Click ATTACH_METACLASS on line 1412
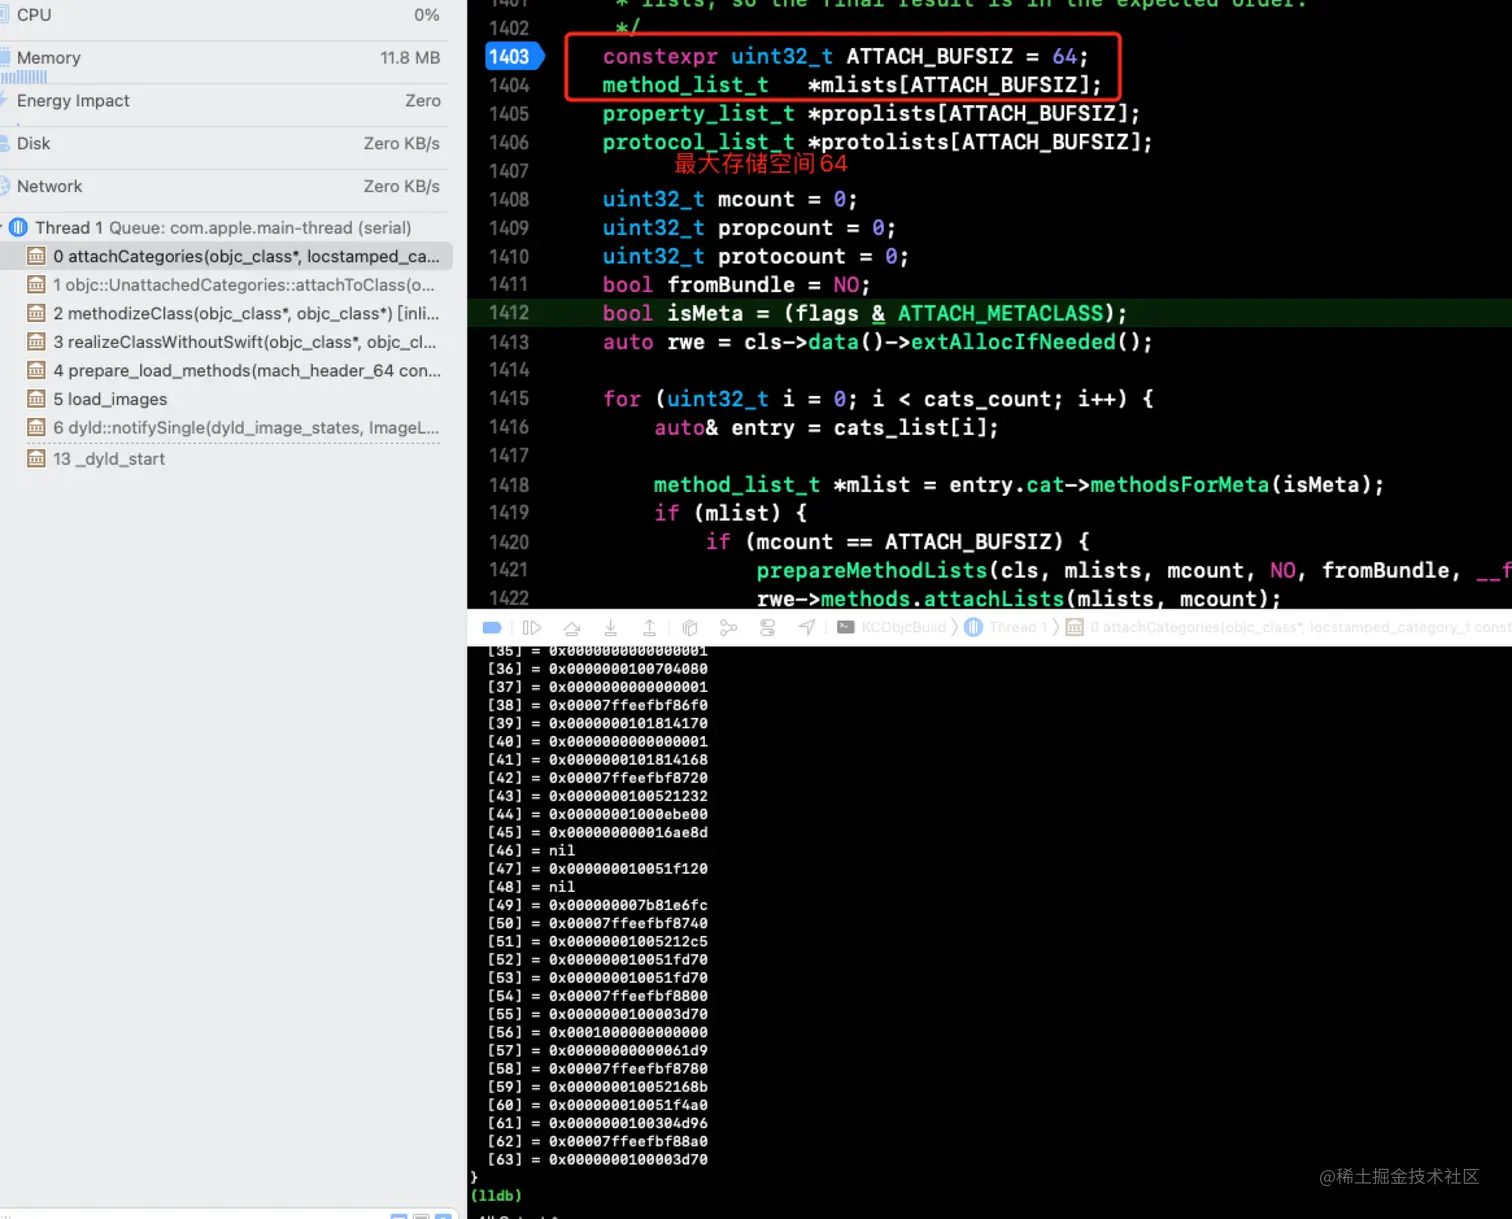 (x=1000, y=314)
